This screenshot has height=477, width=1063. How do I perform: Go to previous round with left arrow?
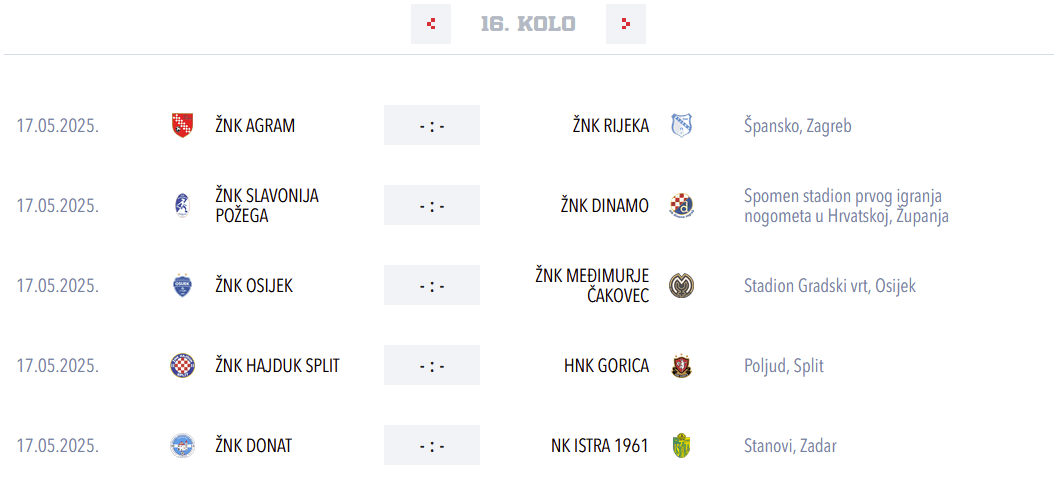(x=431, y=24)
